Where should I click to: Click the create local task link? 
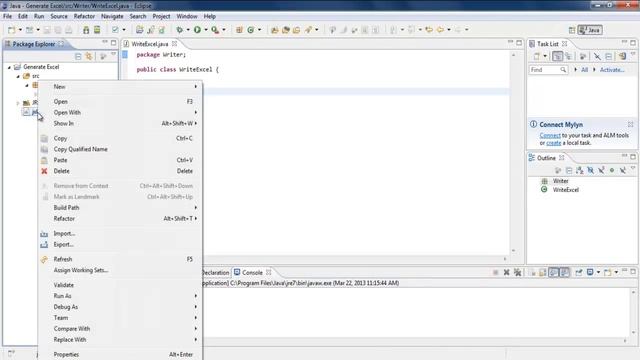[553, 143]
